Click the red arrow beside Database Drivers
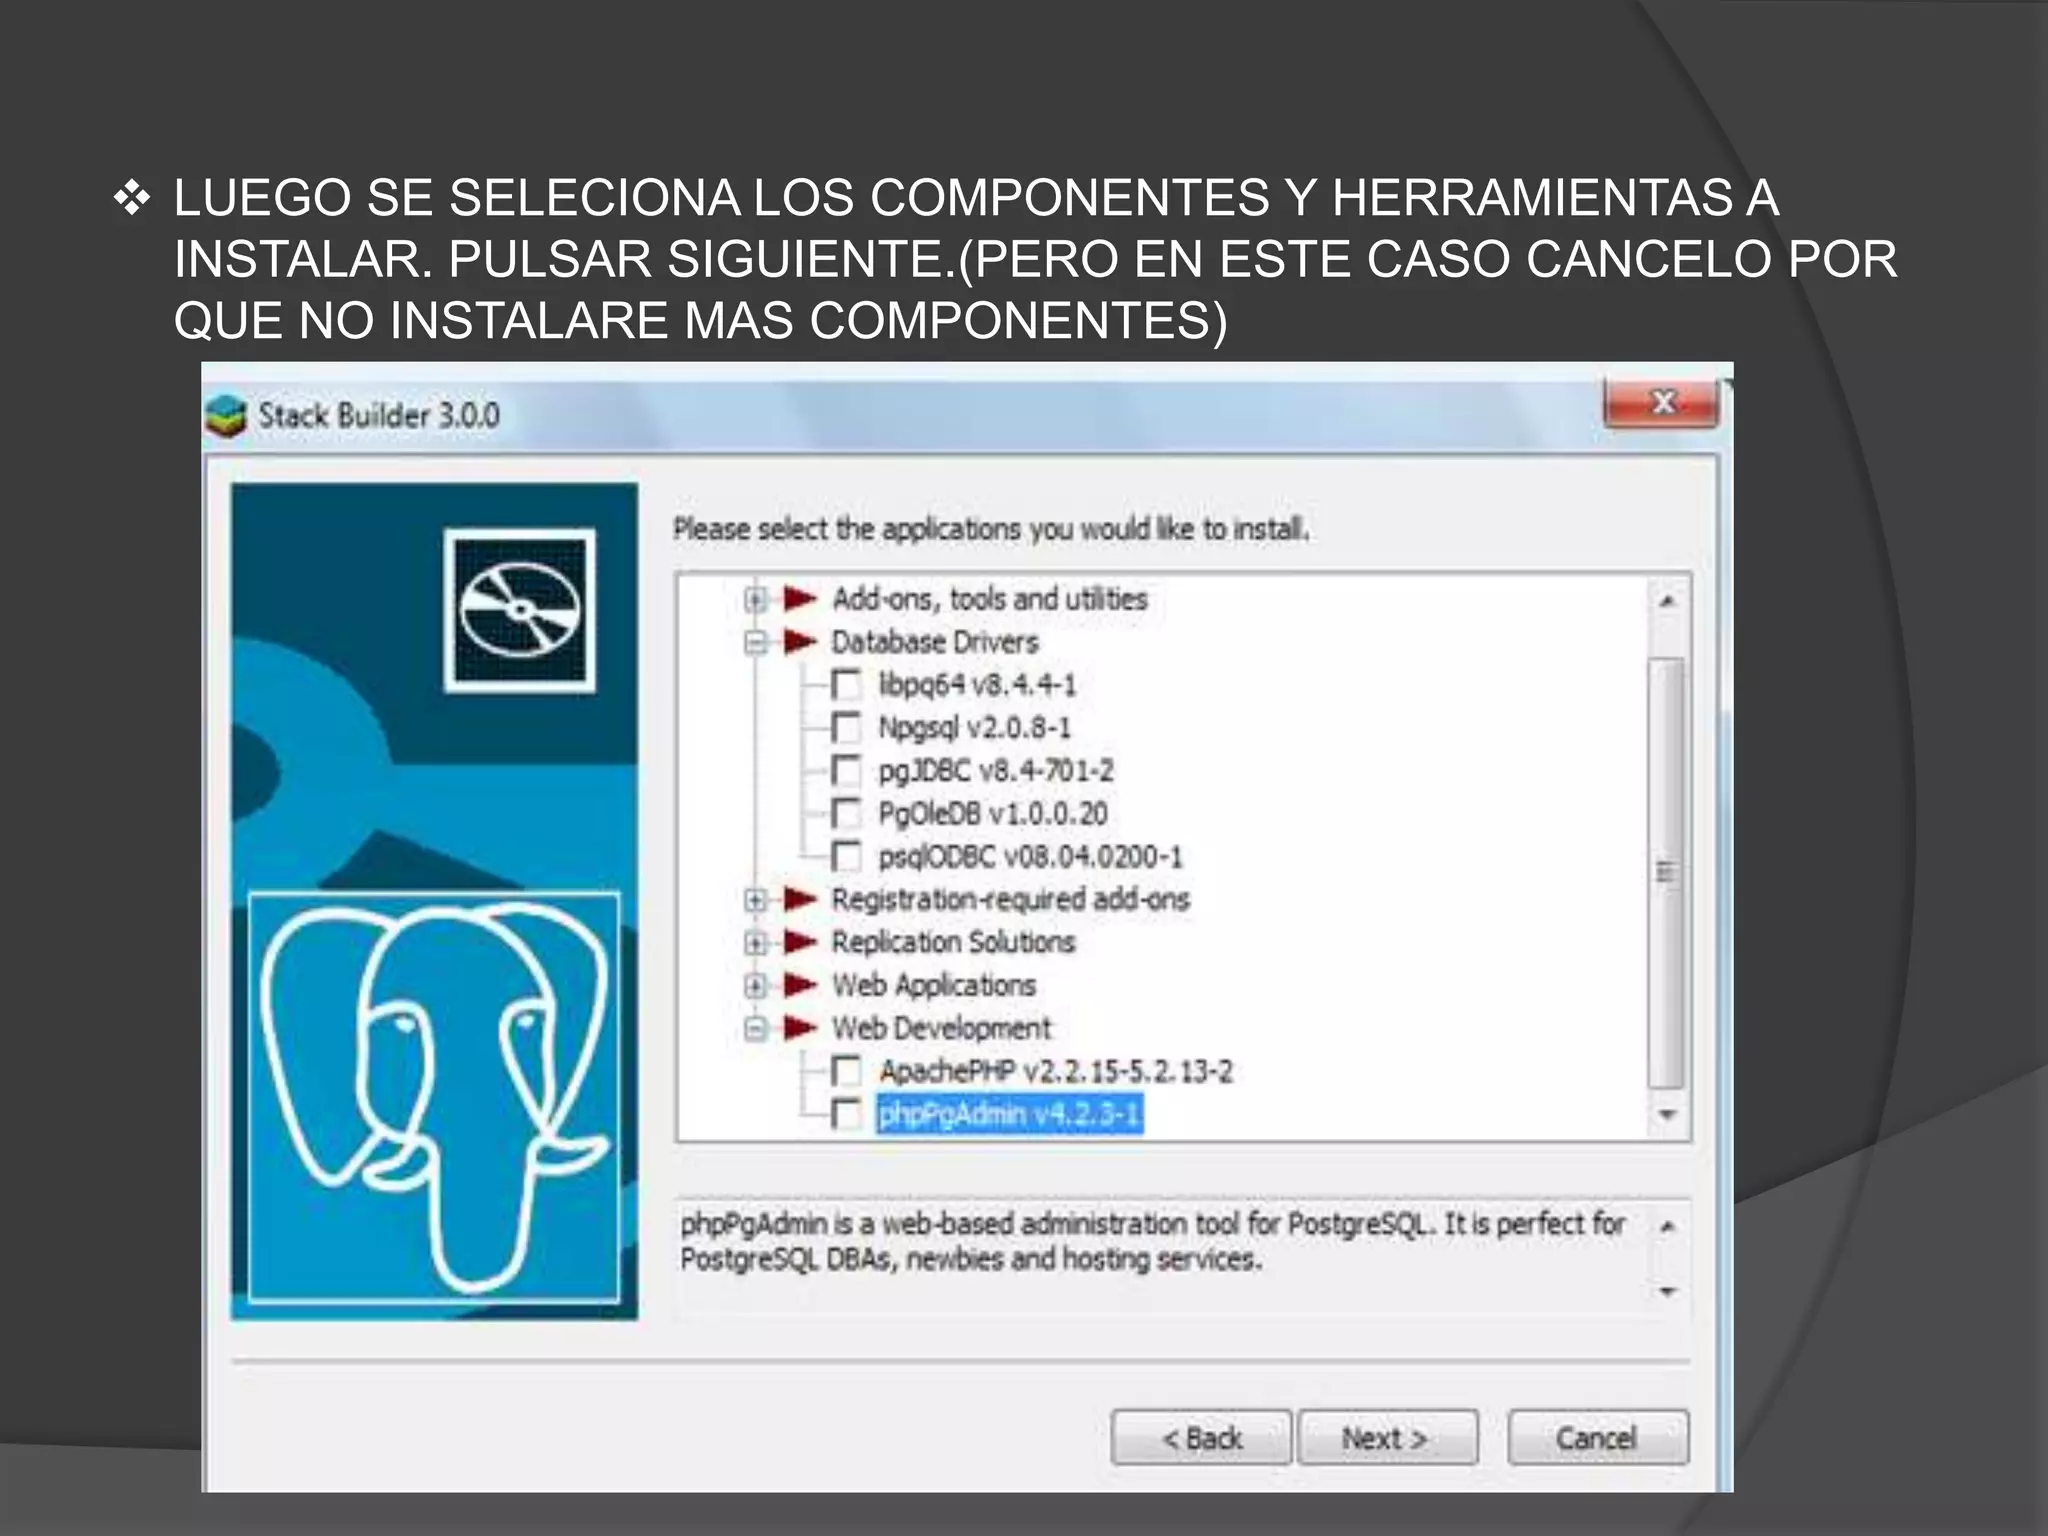This screenshot has height=1536, width=2048. click(800, 642)
